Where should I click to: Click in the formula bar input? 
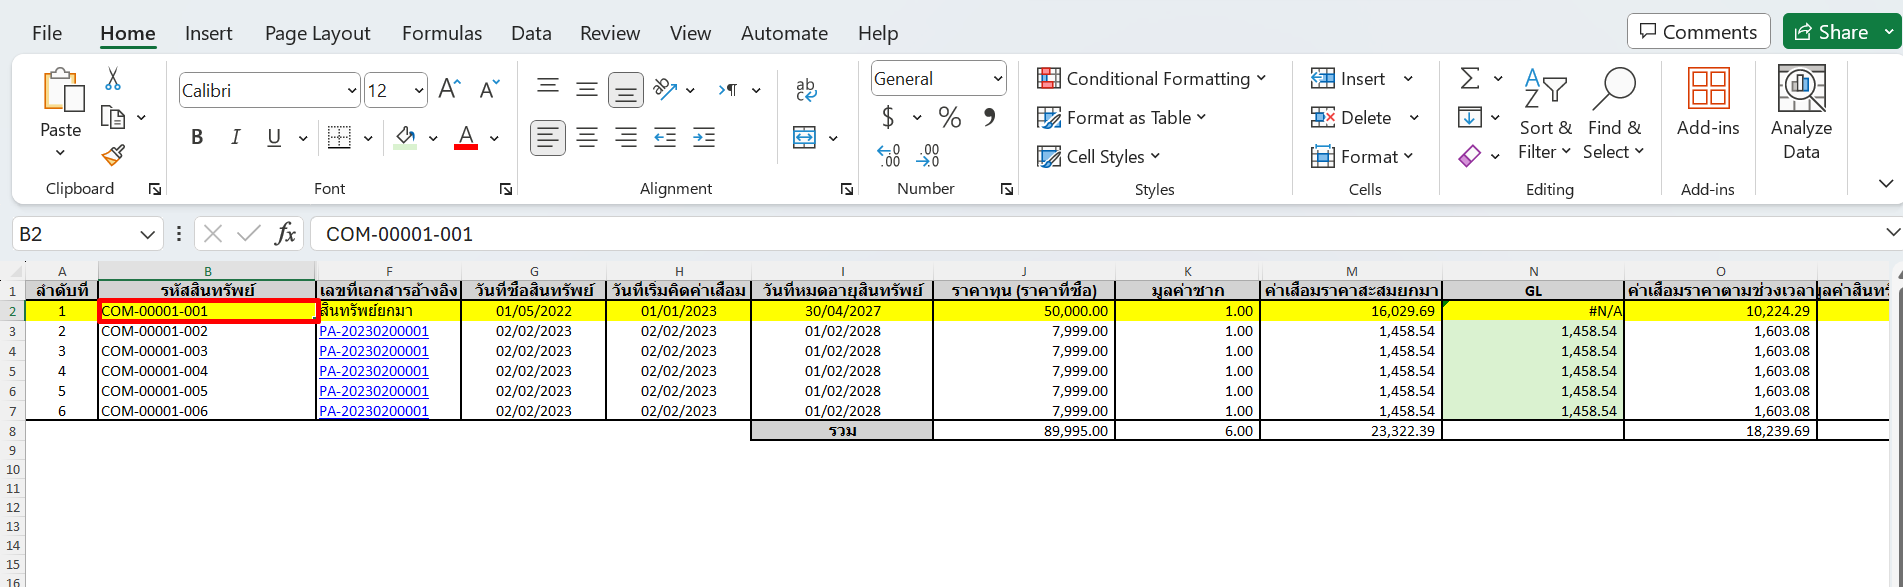coord(1095,234)
